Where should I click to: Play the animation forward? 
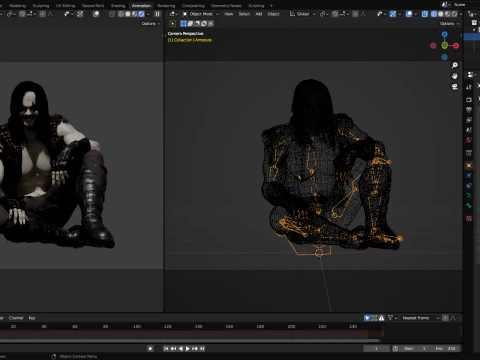click(x=188, y=348)
